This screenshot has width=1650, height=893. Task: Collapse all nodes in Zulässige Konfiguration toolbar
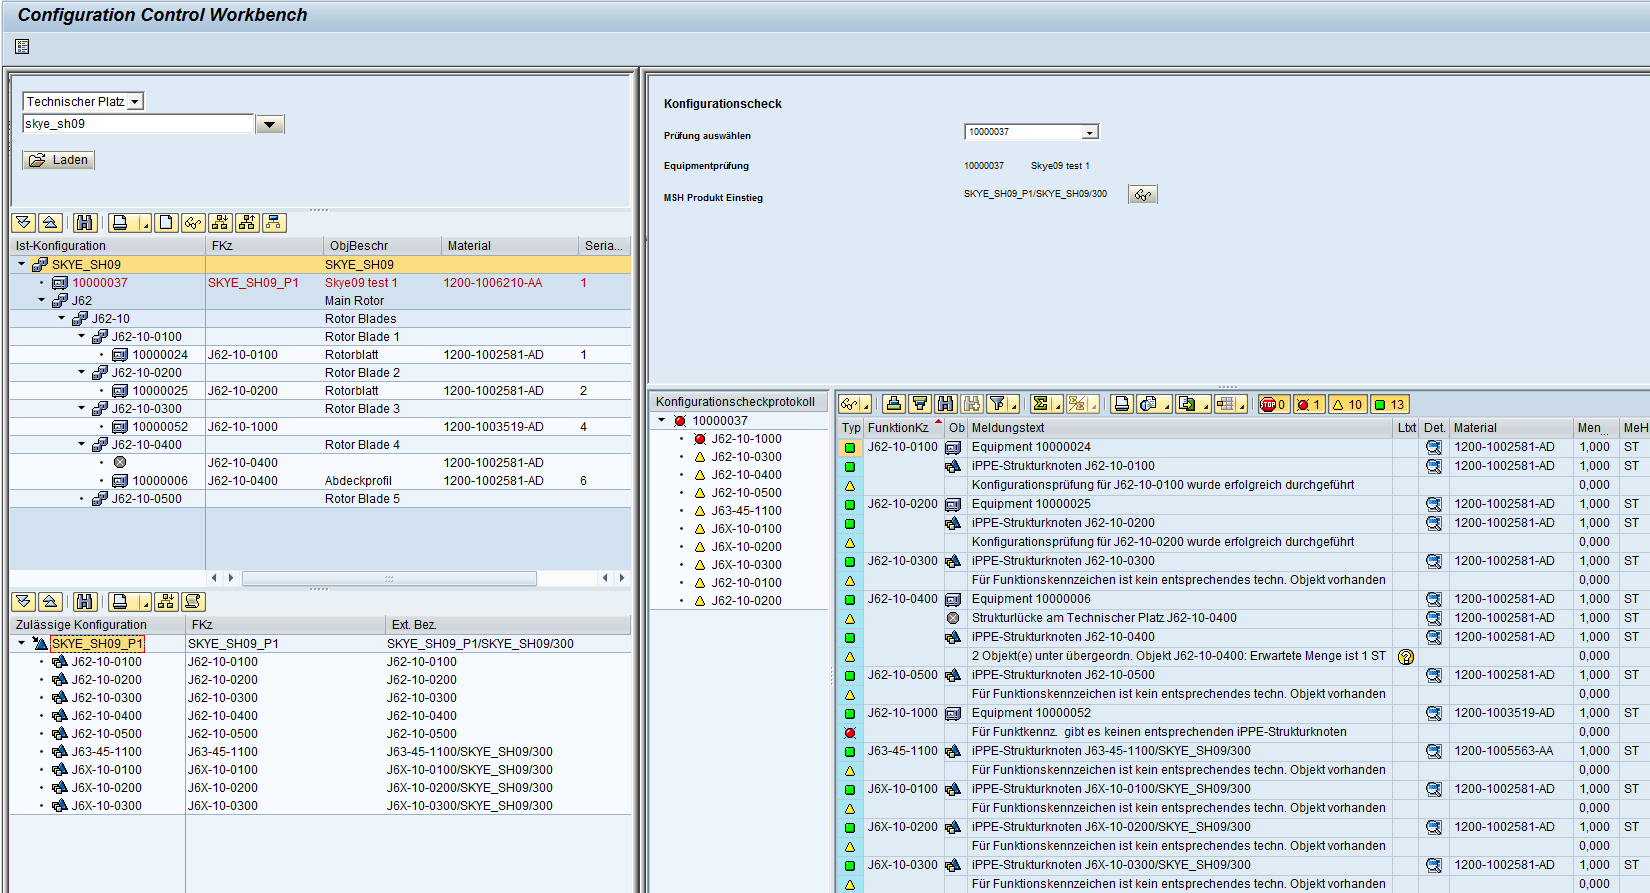[50, 602]
